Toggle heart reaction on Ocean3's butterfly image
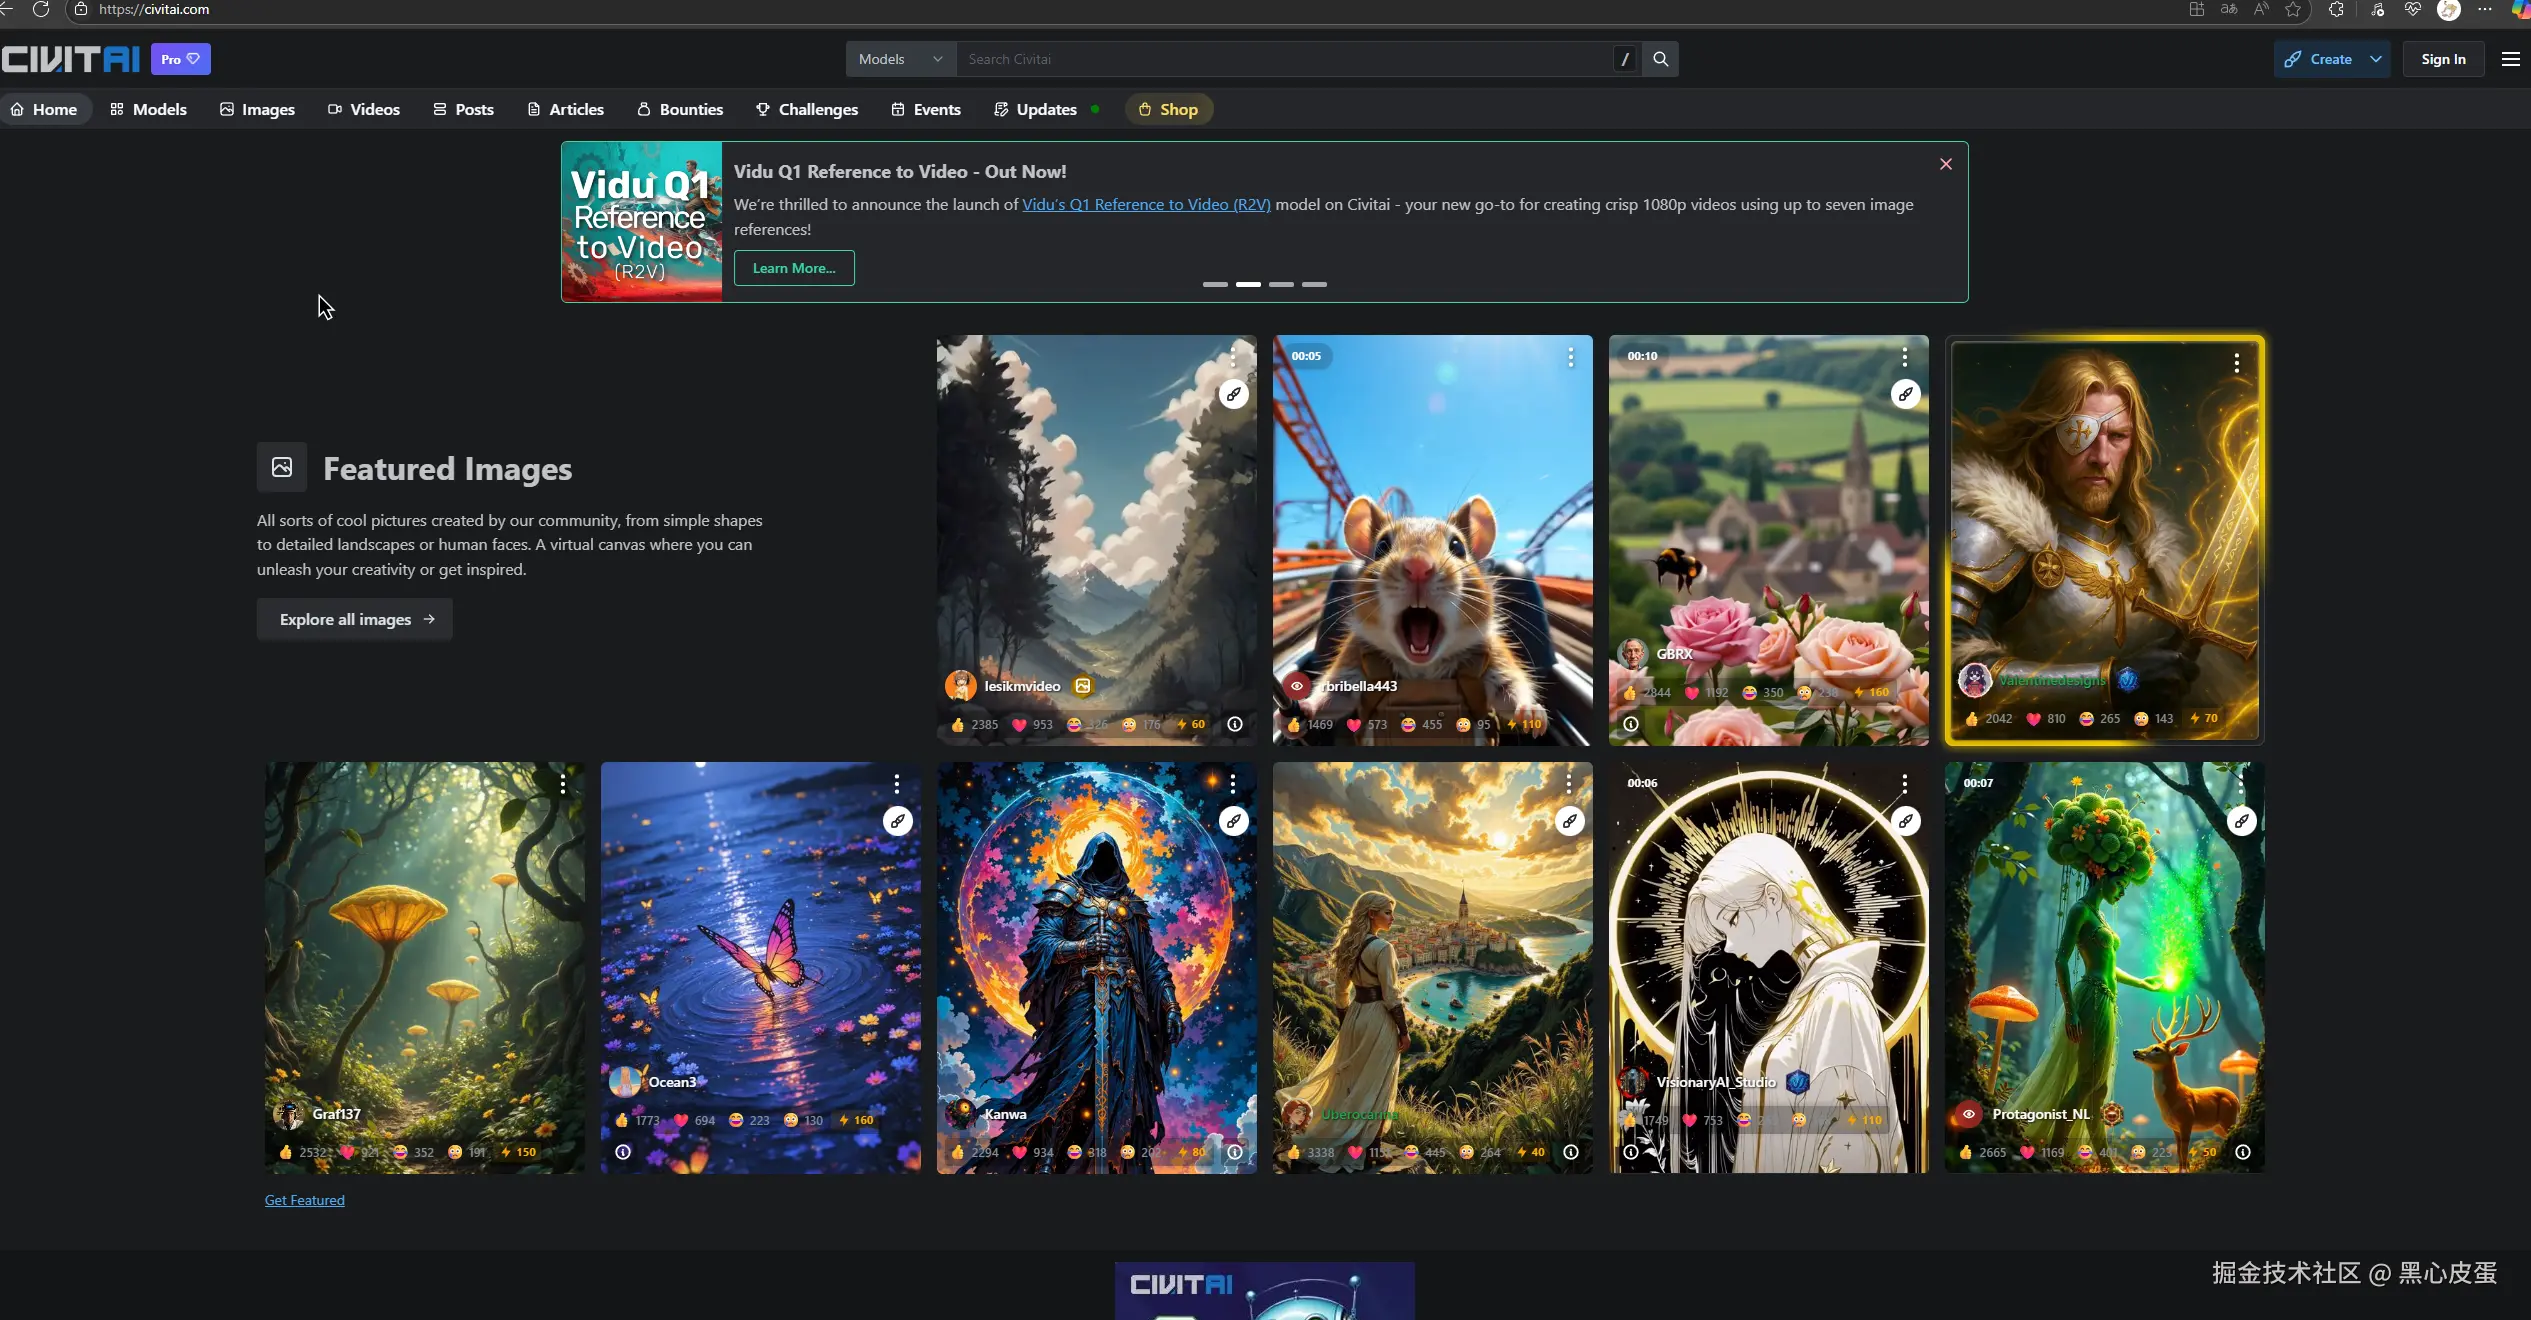Screen dimensions: 2531x1320 [x=682, y=1120]
